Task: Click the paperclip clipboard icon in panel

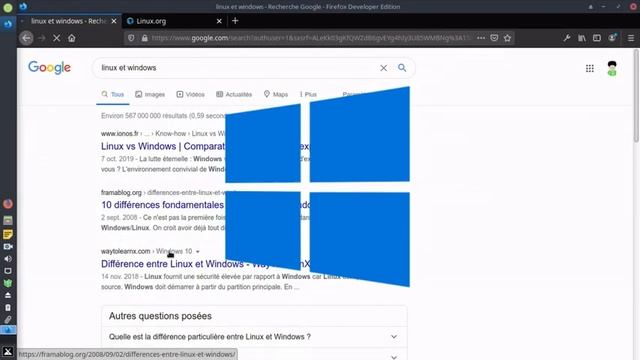Action: [8, 320]
